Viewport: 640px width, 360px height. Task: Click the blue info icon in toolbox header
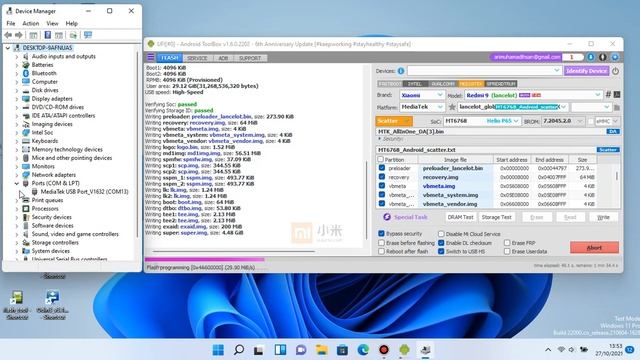click(591, 57)
